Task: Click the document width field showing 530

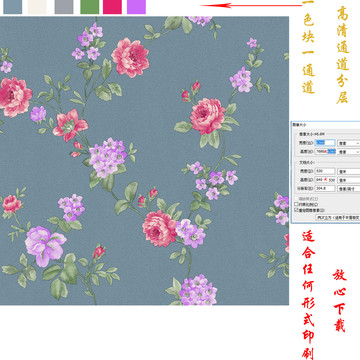Action: [325, 171]
